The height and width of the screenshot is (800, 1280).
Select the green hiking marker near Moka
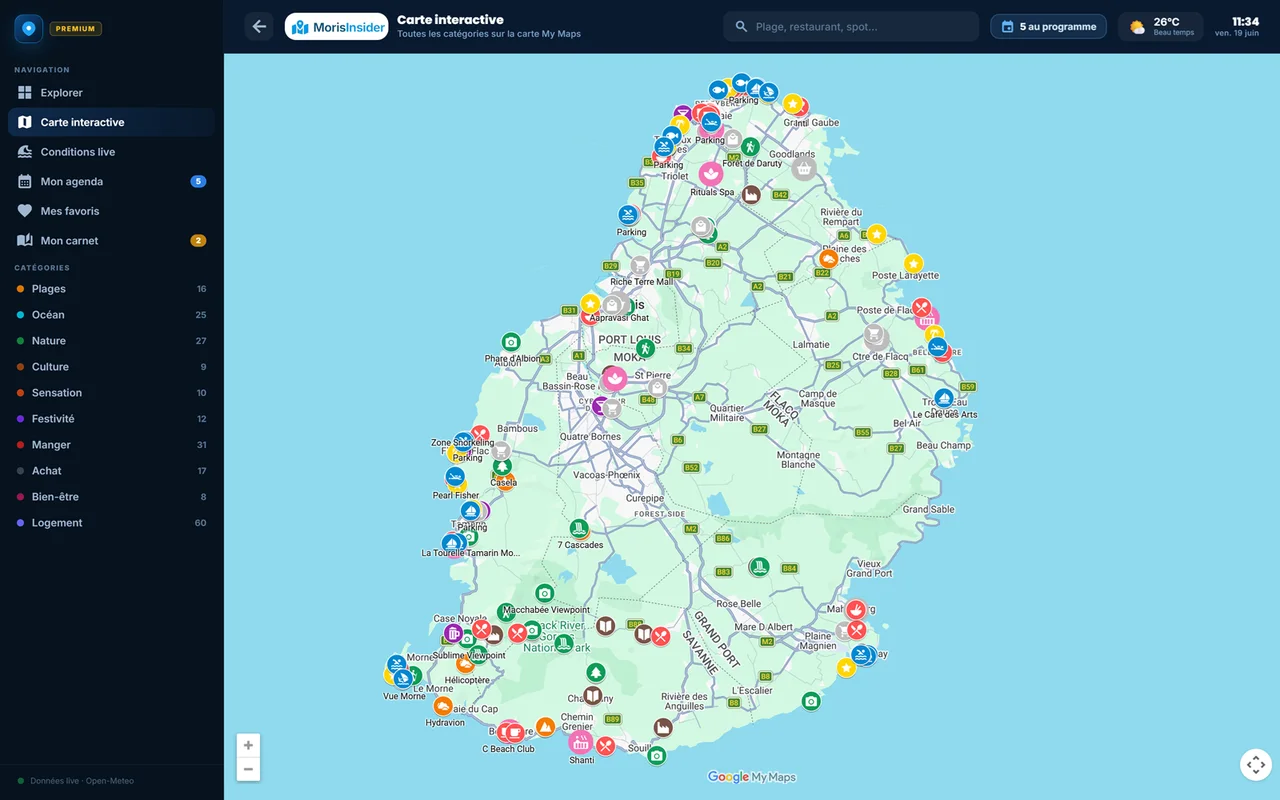(646, 348)
